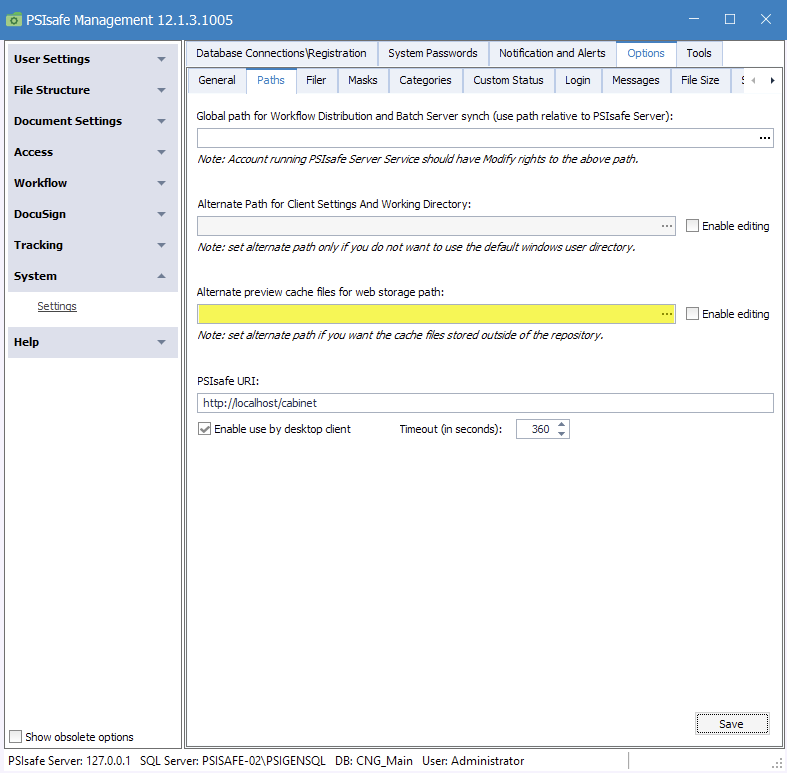This screenshot has height=773, width=787.
Task: Click 'SQL Server: PSISAFE-02\PSIGENSQL' status text
Action: (x=232, y=761)
